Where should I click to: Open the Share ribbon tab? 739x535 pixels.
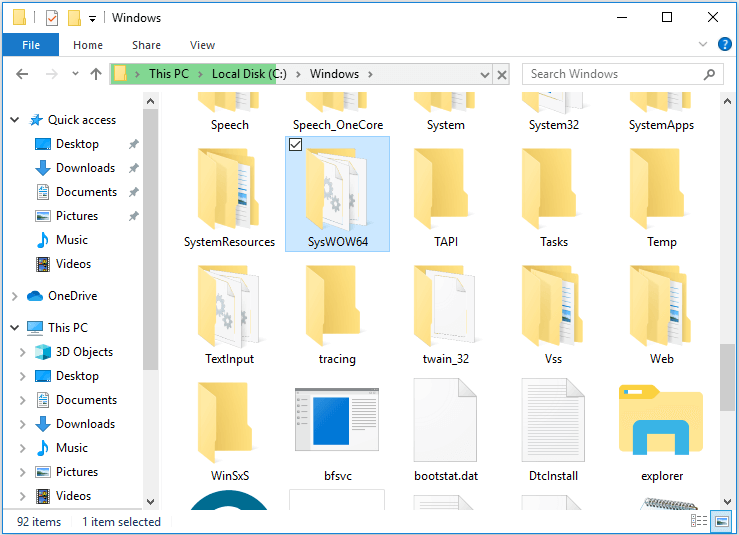click(x=146, y=45)
